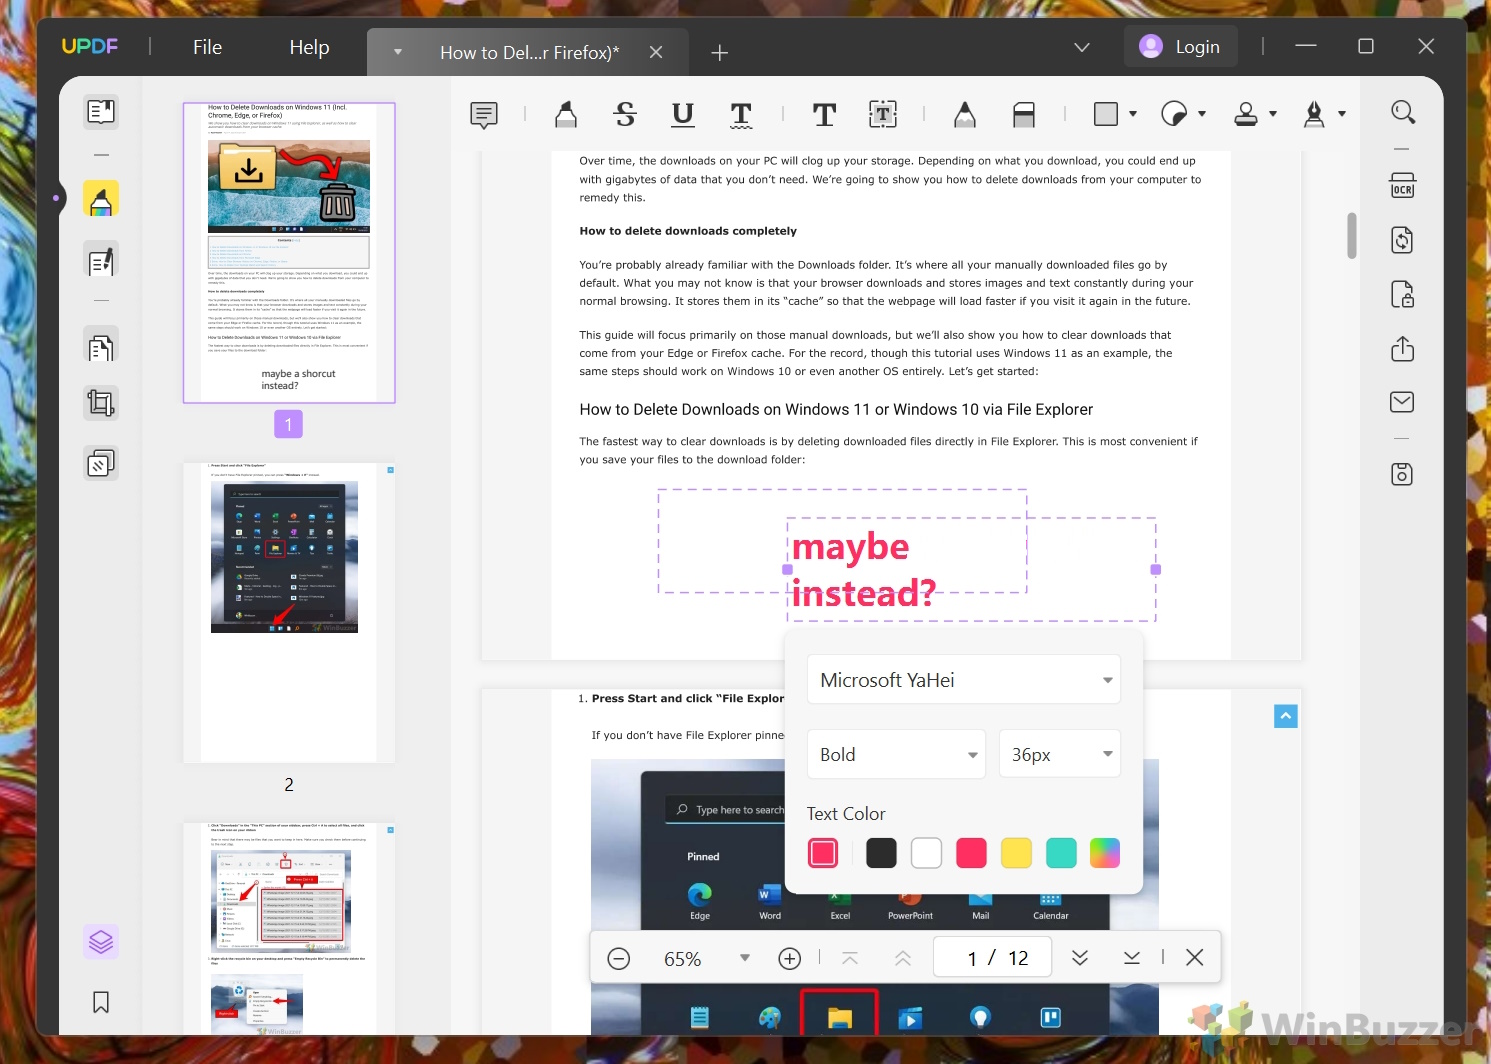Image resolution: width=1491 pixels, height=1064 pixels.
Task: Choose the teal text color swatch
Action: tap(1061, 853)
